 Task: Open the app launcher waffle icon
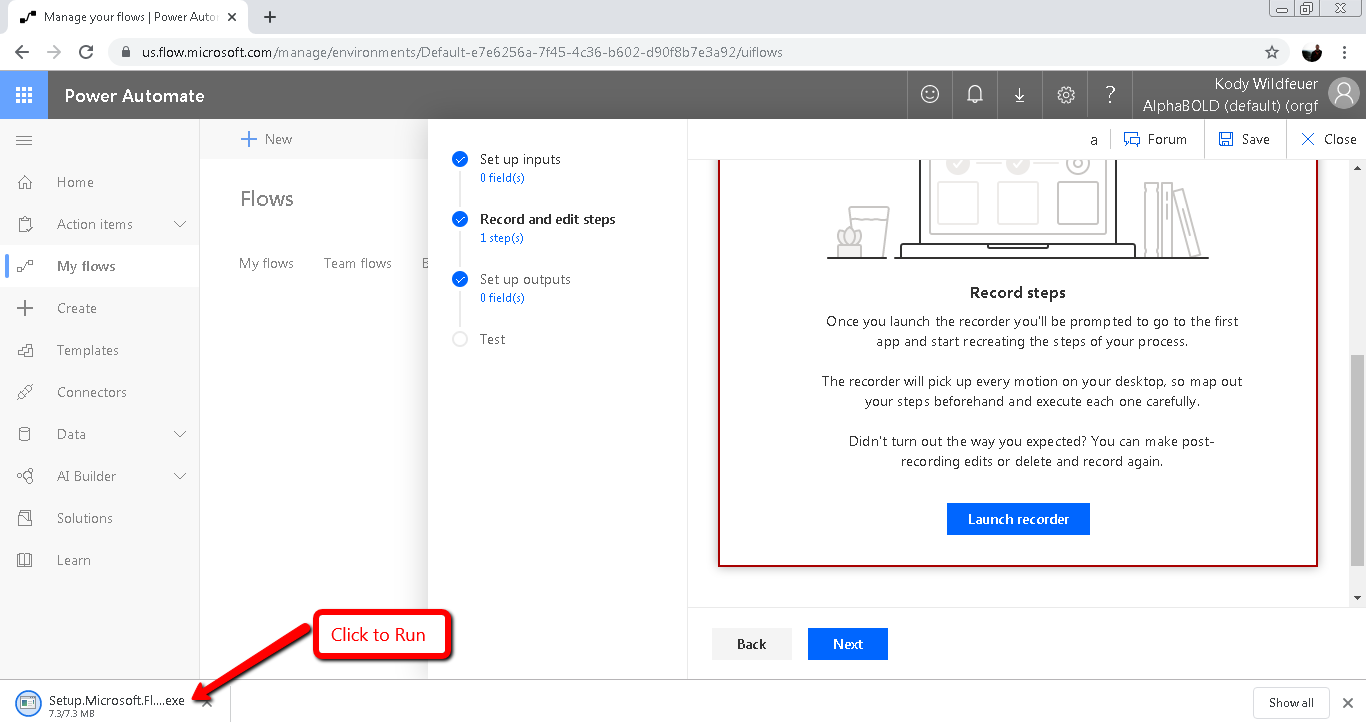(x=24, y=95)
